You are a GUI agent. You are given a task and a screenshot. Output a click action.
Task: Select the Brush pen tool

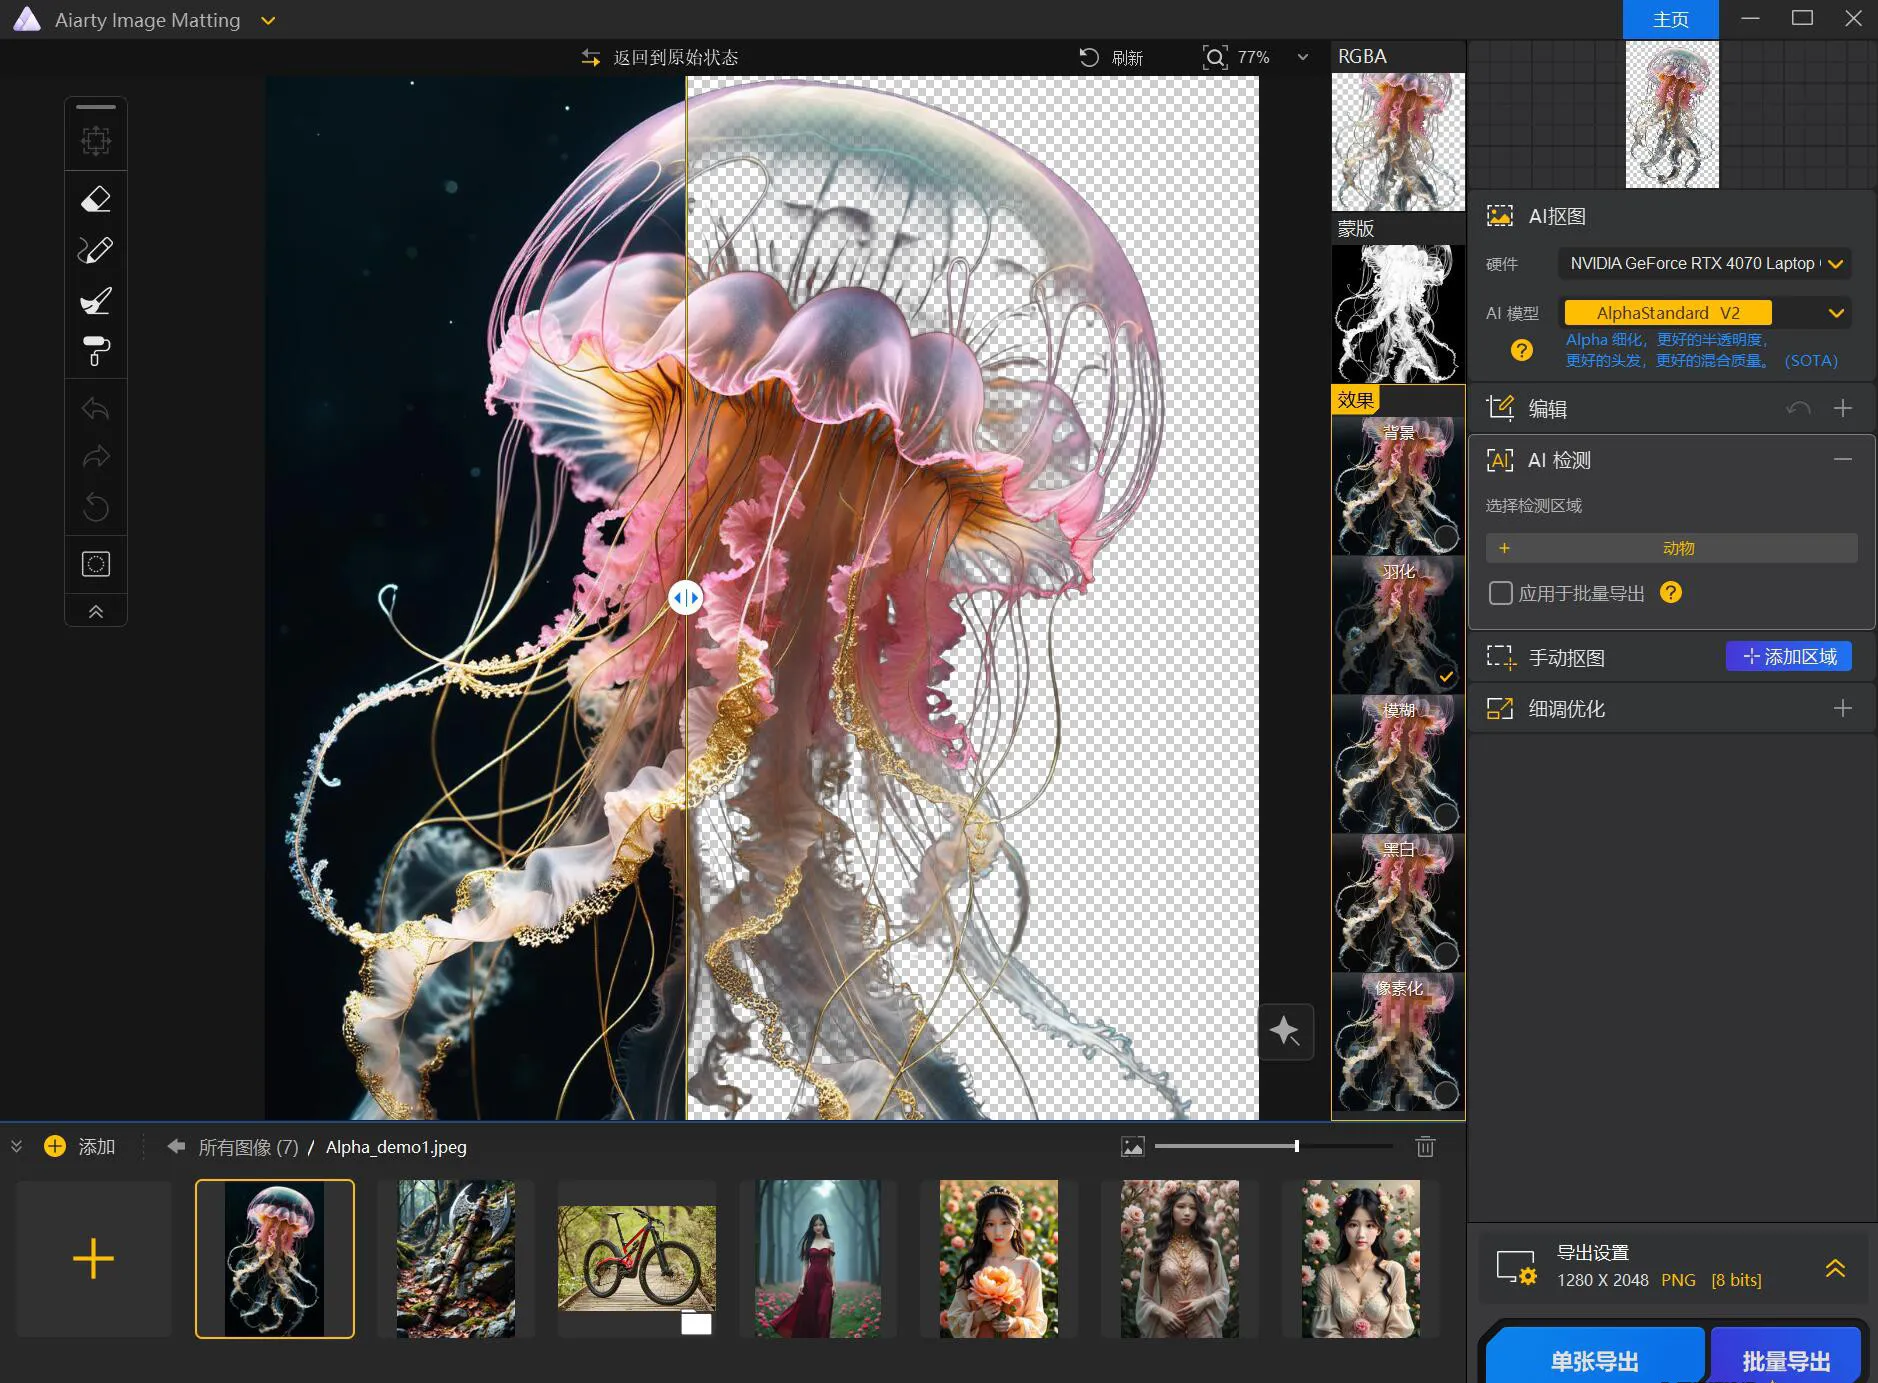96,250
